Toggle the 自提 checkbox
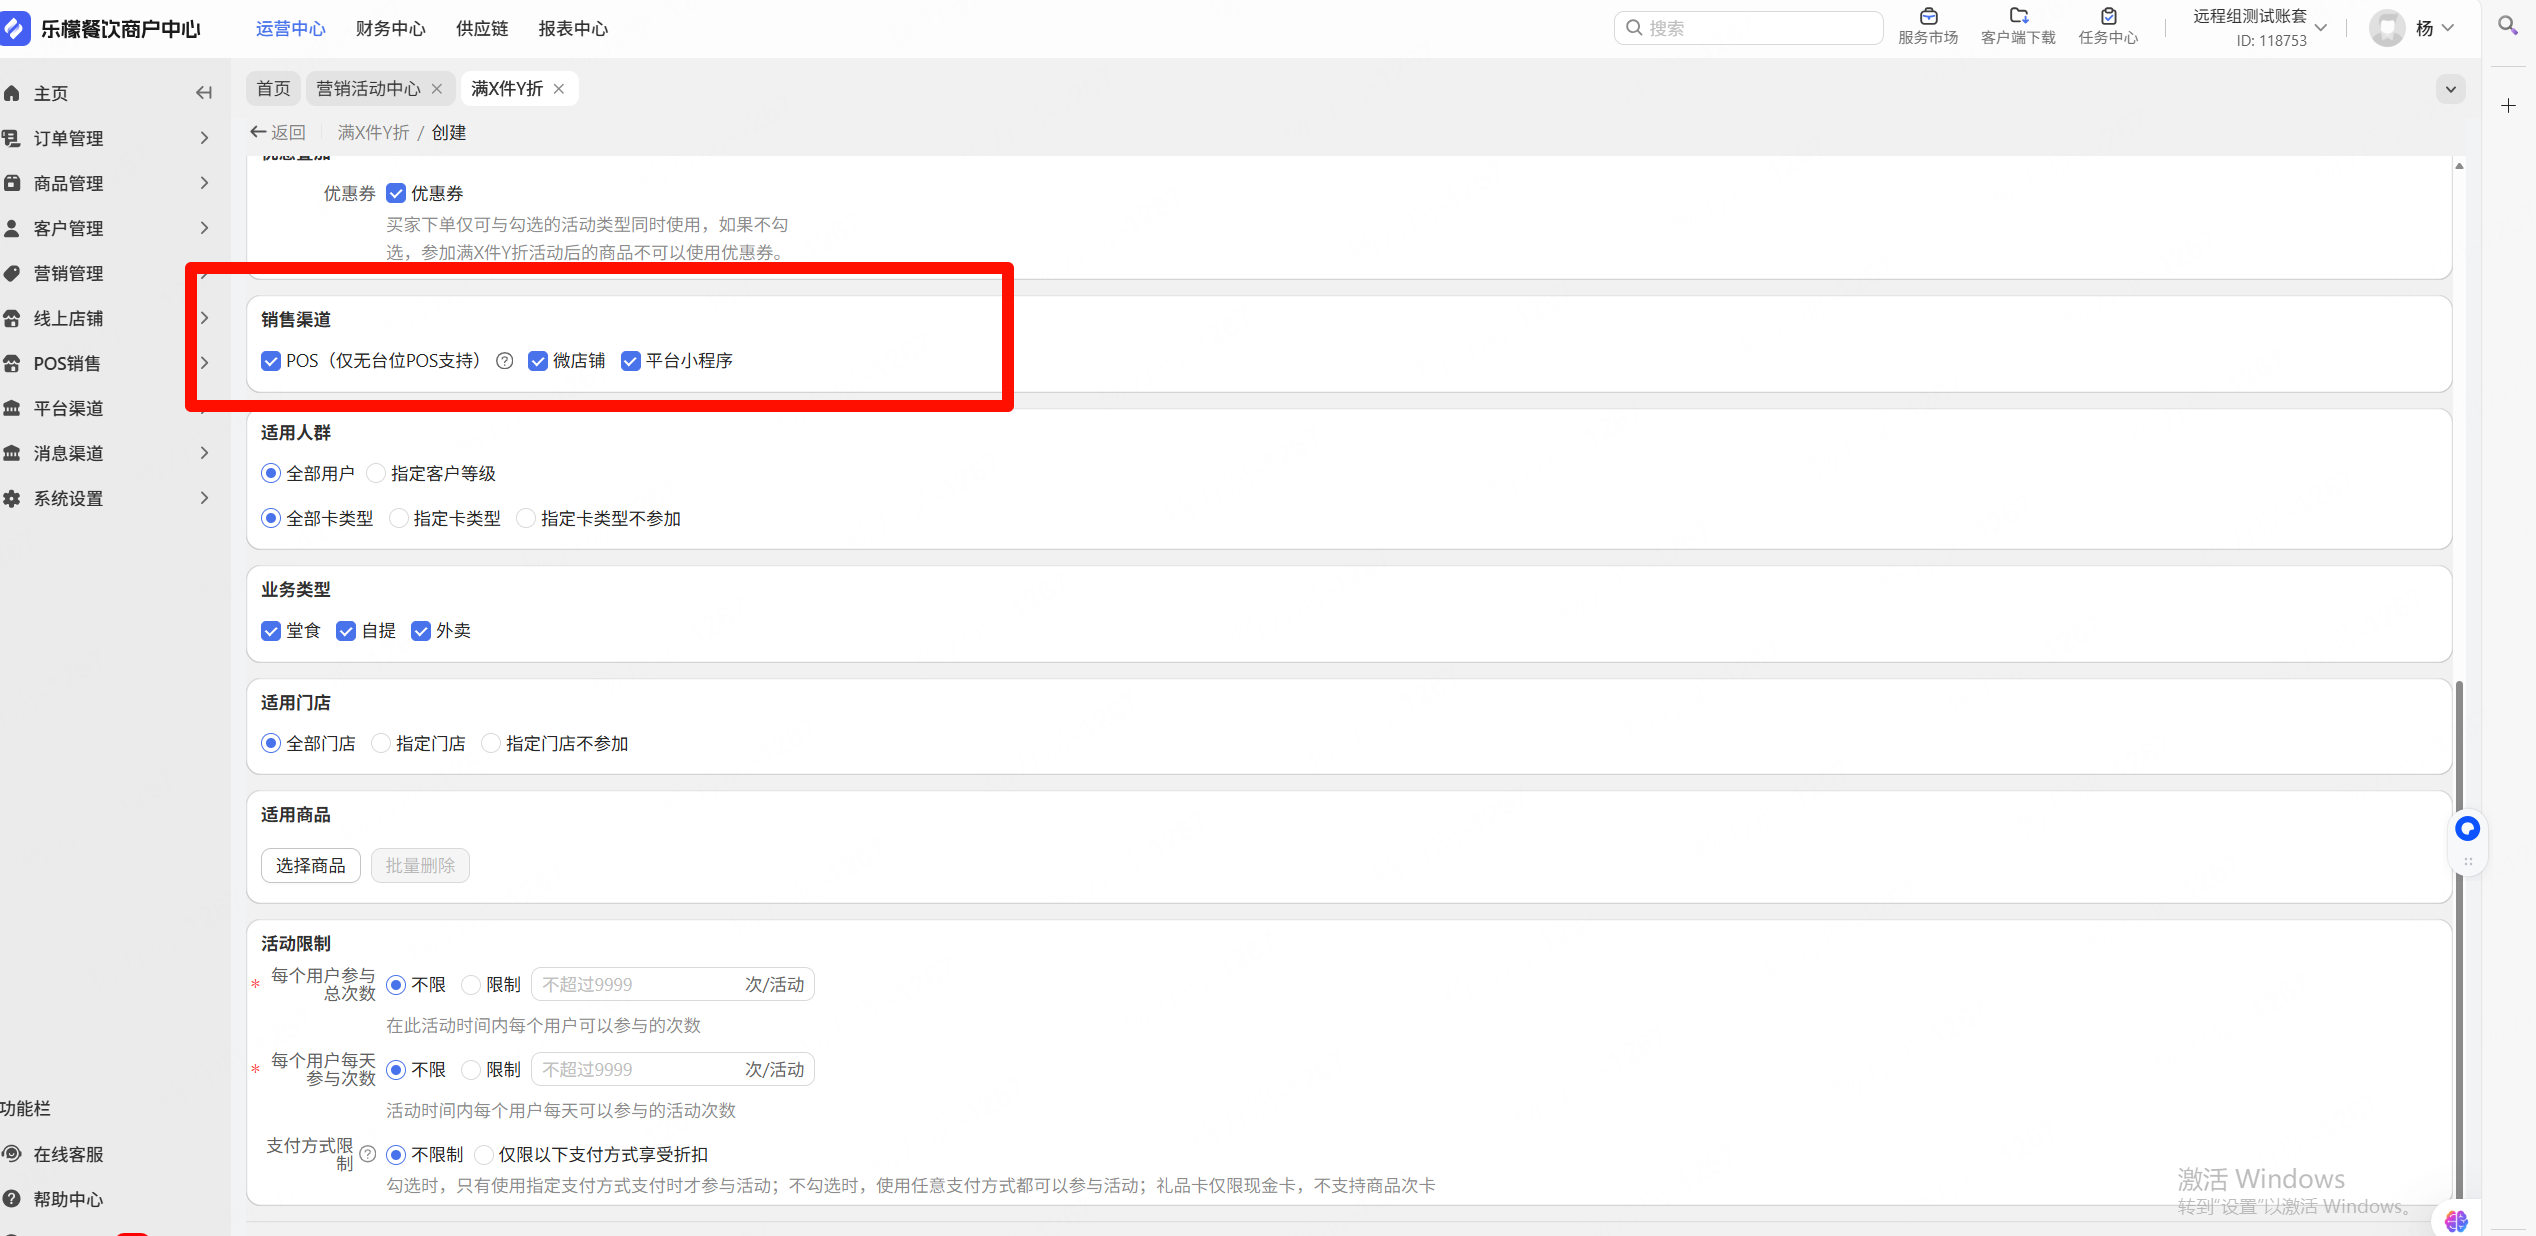This screenshot has width=2536, height=1236. click(x=346, y=631)
